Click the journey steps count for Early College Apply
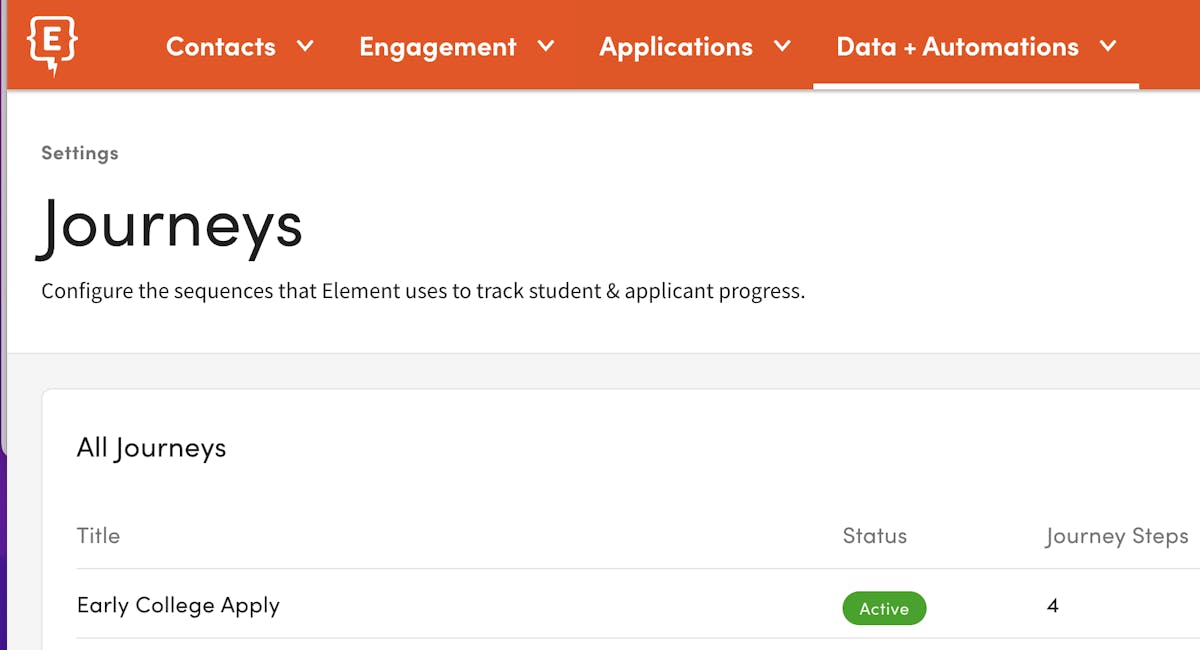The width and height of the screenshot is (1200, 650). 1050,605
